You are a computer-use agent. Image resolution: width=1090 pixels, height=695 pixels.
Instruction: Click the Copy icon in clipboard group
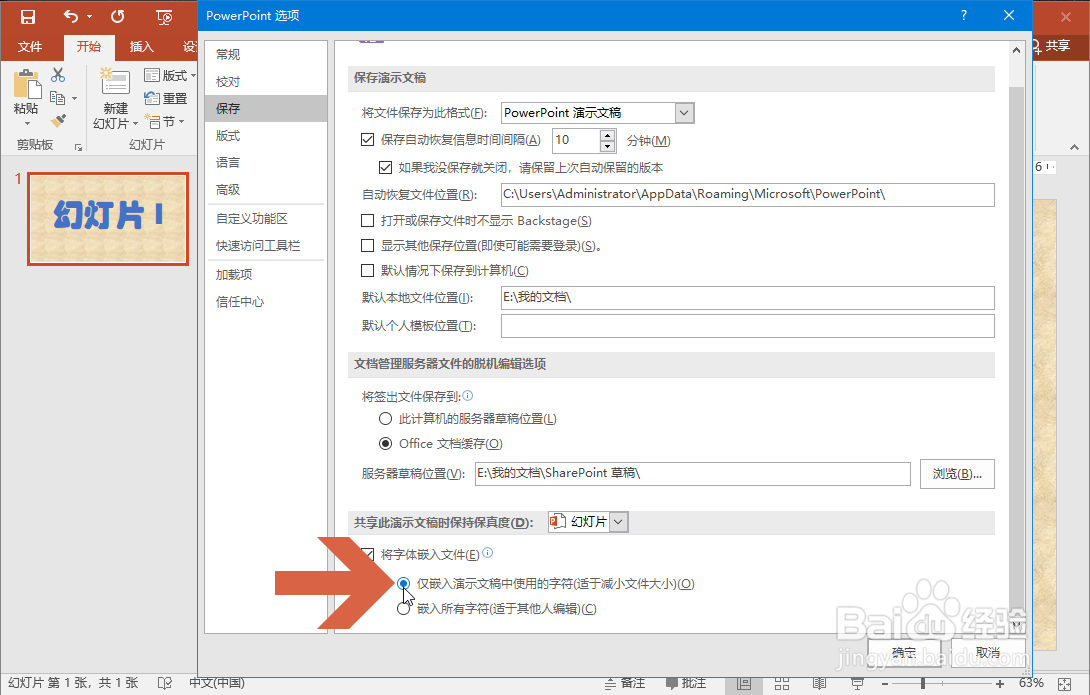point(57,96)
